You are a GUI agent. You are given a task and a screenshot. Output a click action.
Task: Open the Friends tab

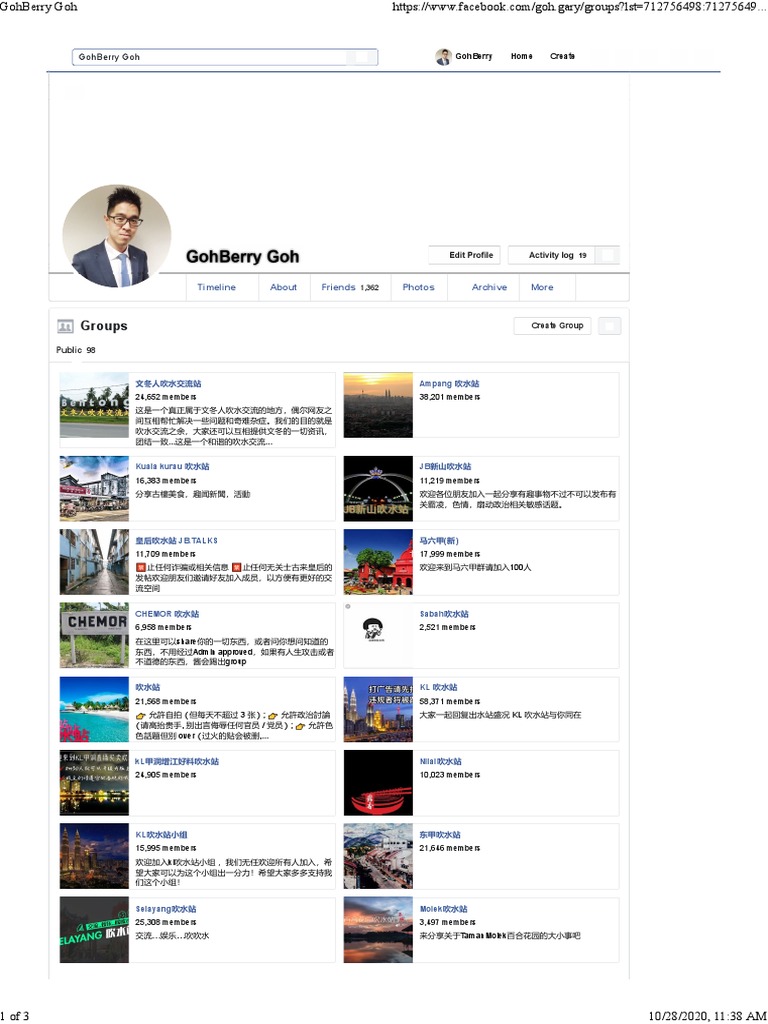tap(350, 287)
